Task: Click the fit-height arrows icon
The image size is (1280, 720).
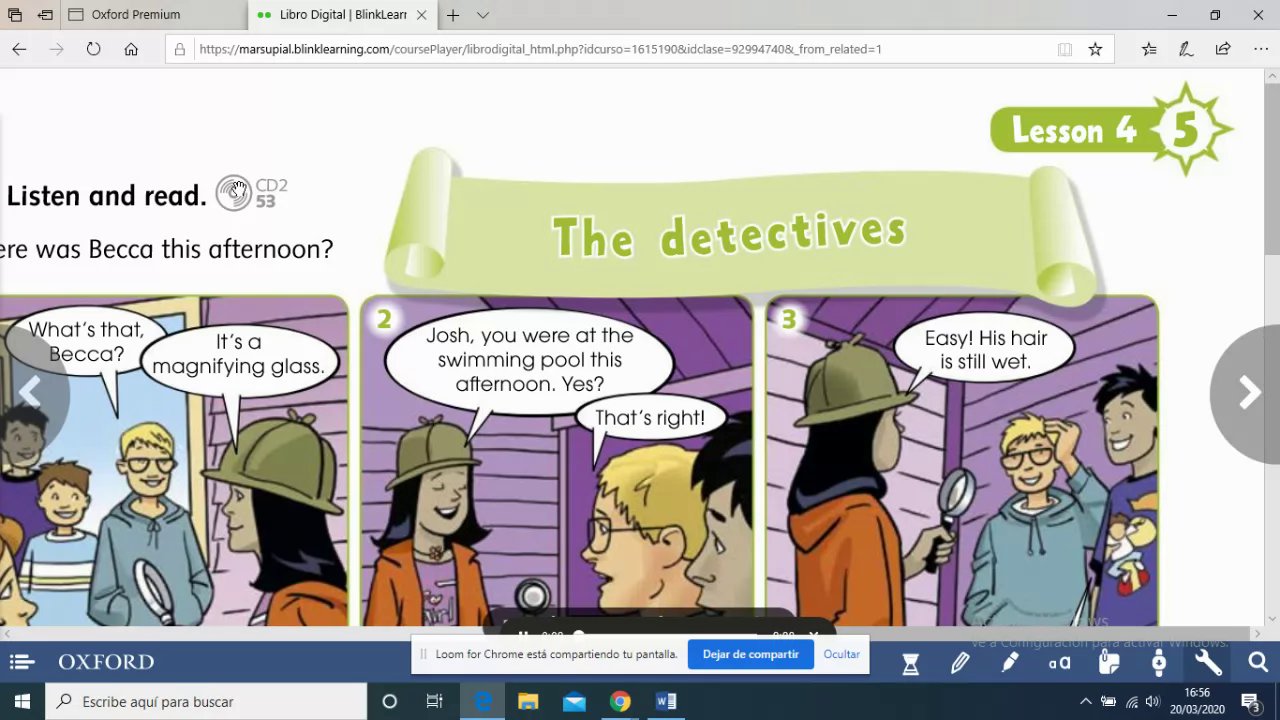Action: [1159, 662]
